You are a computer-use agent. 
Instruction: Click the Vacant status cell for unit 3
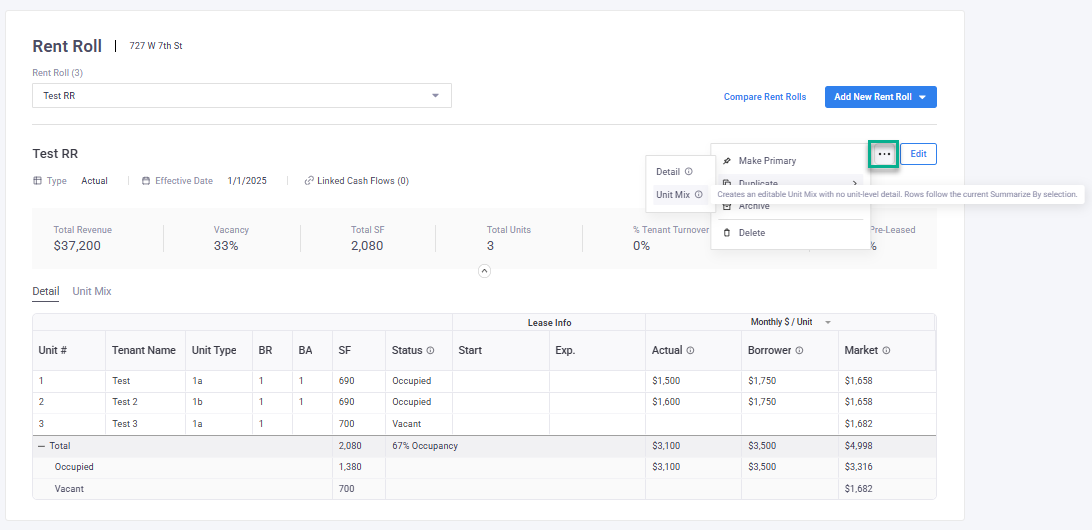[419, 423]
